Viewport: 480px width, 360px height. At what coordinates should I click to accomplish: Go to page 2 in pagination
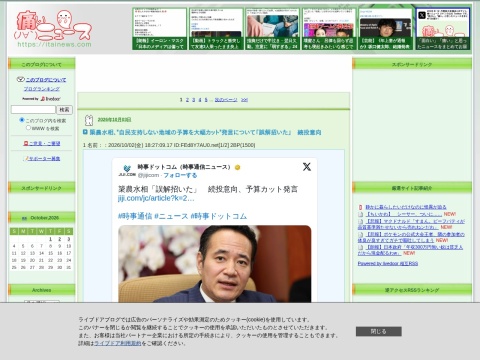tap(187, 100)
